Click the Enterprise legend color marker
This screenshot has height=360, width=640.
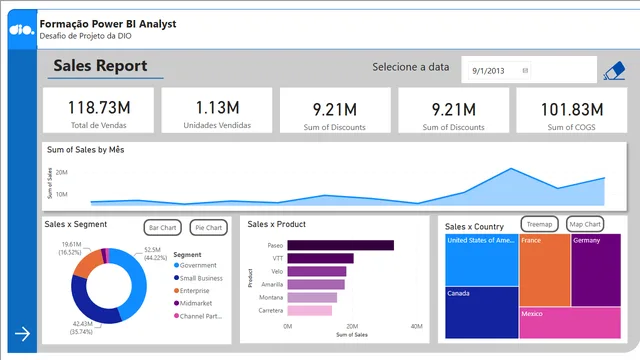coord(176,291)
